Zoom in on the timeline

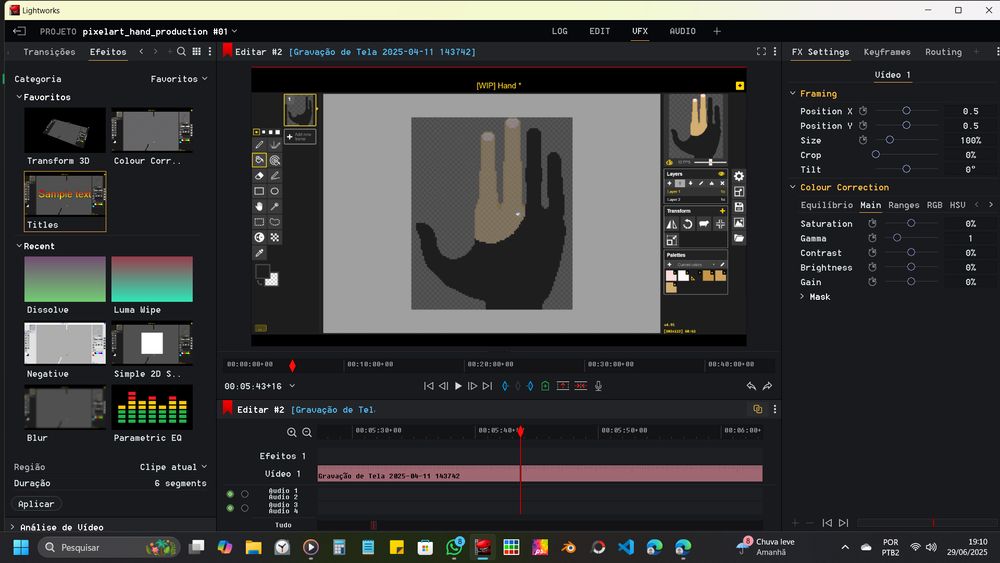(292, 432)
